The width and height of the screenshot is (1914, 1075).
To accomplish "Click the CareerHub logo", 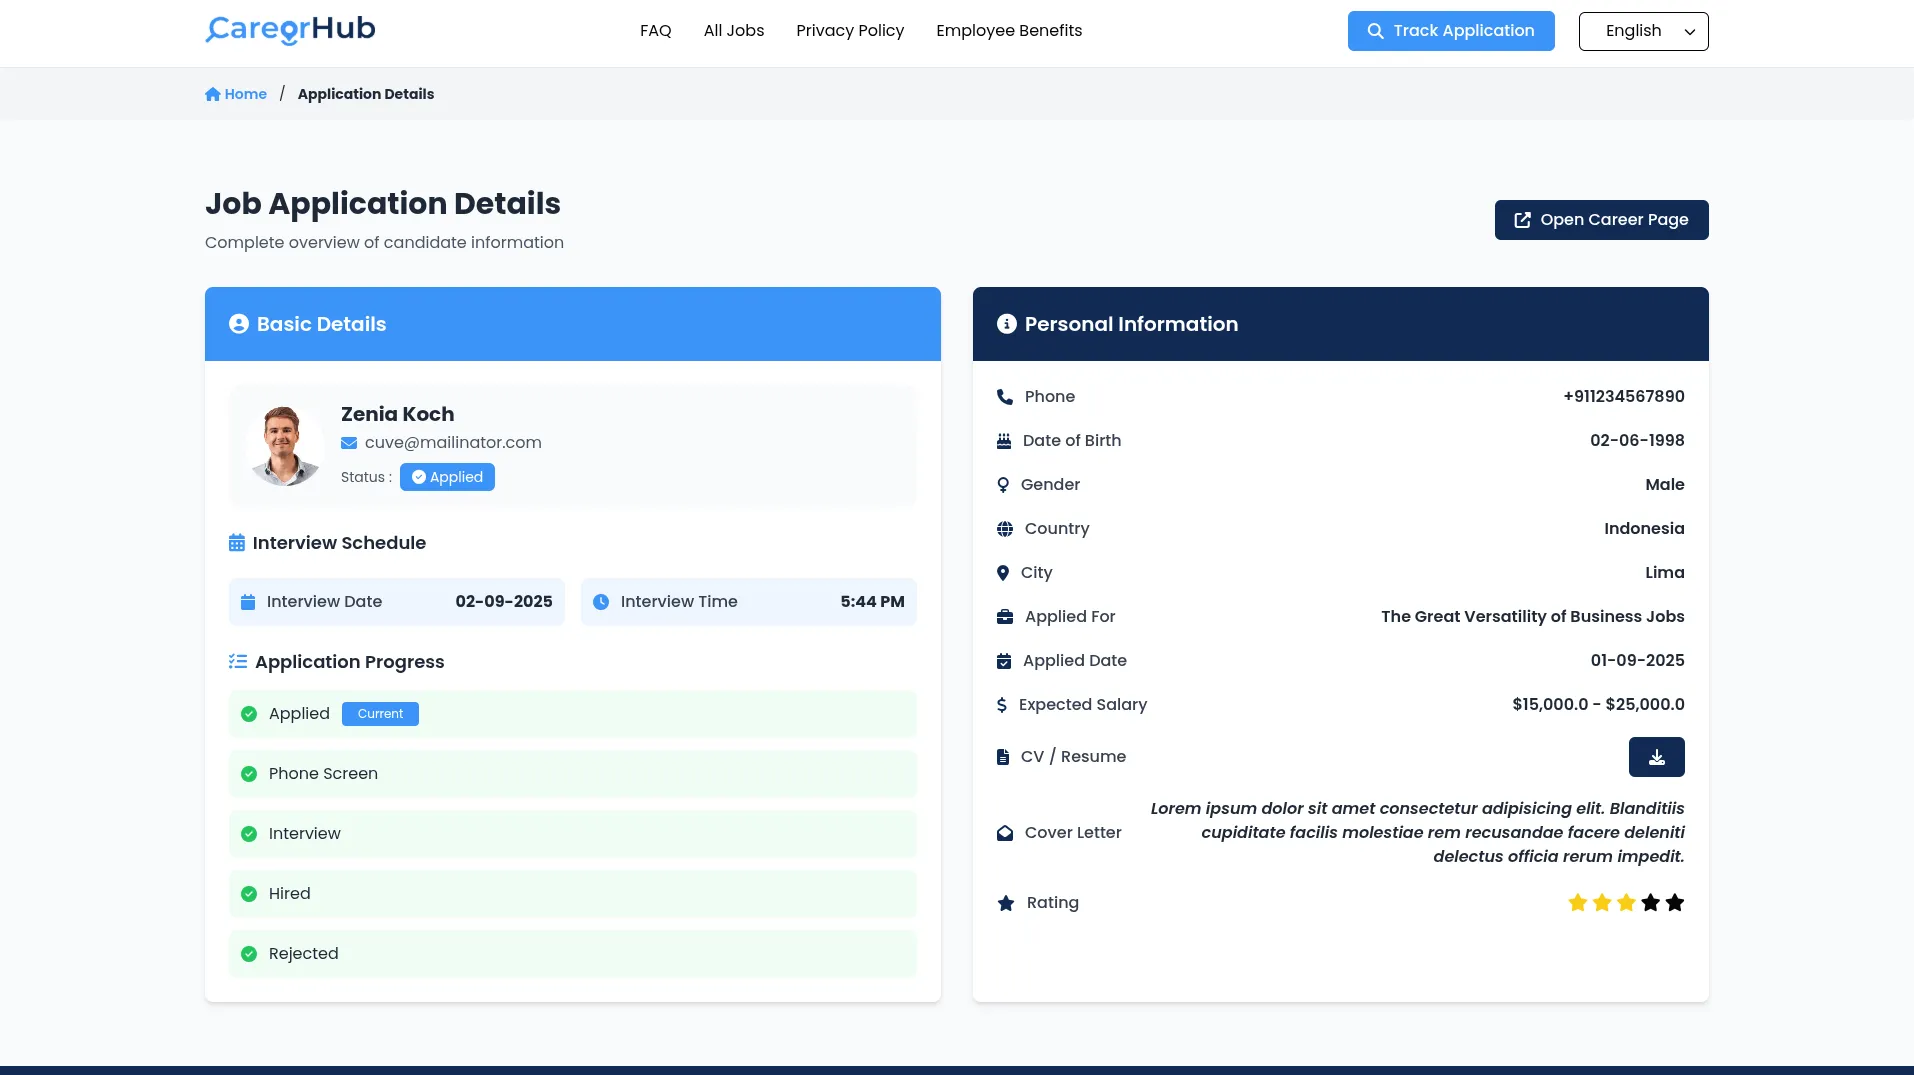I will tap(290, 30).
